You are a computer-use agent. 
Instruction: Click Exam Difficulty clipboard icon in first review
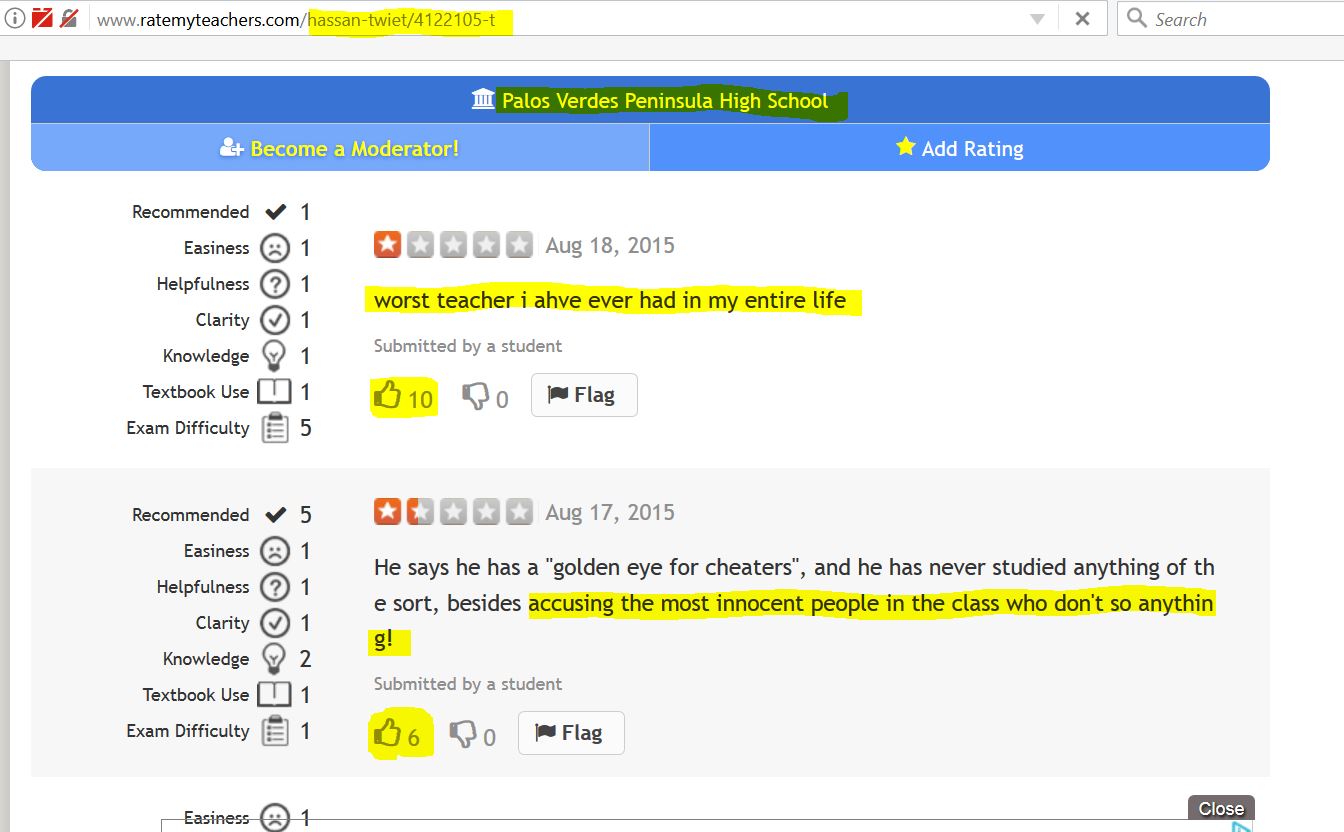pos(275,428)
